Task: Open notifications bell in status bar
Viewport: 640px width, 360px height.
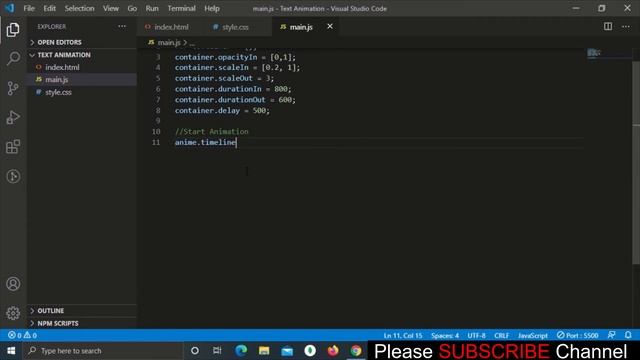Action: tap(628, 335)
